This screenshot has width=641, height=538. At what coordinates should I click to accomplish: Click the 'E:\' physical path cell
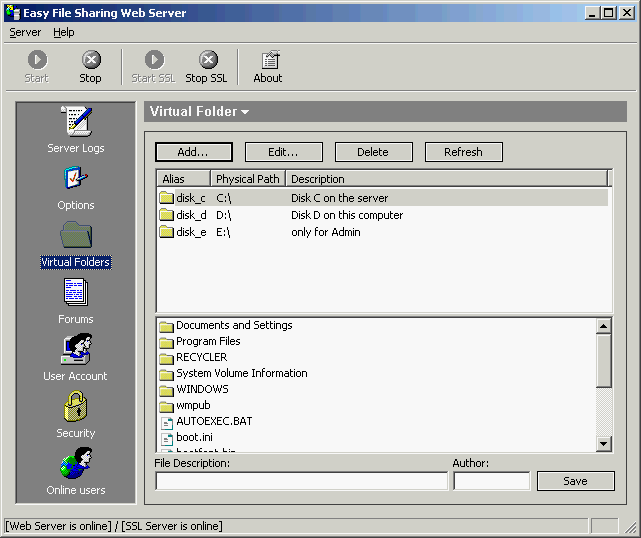tap(223, 233)
